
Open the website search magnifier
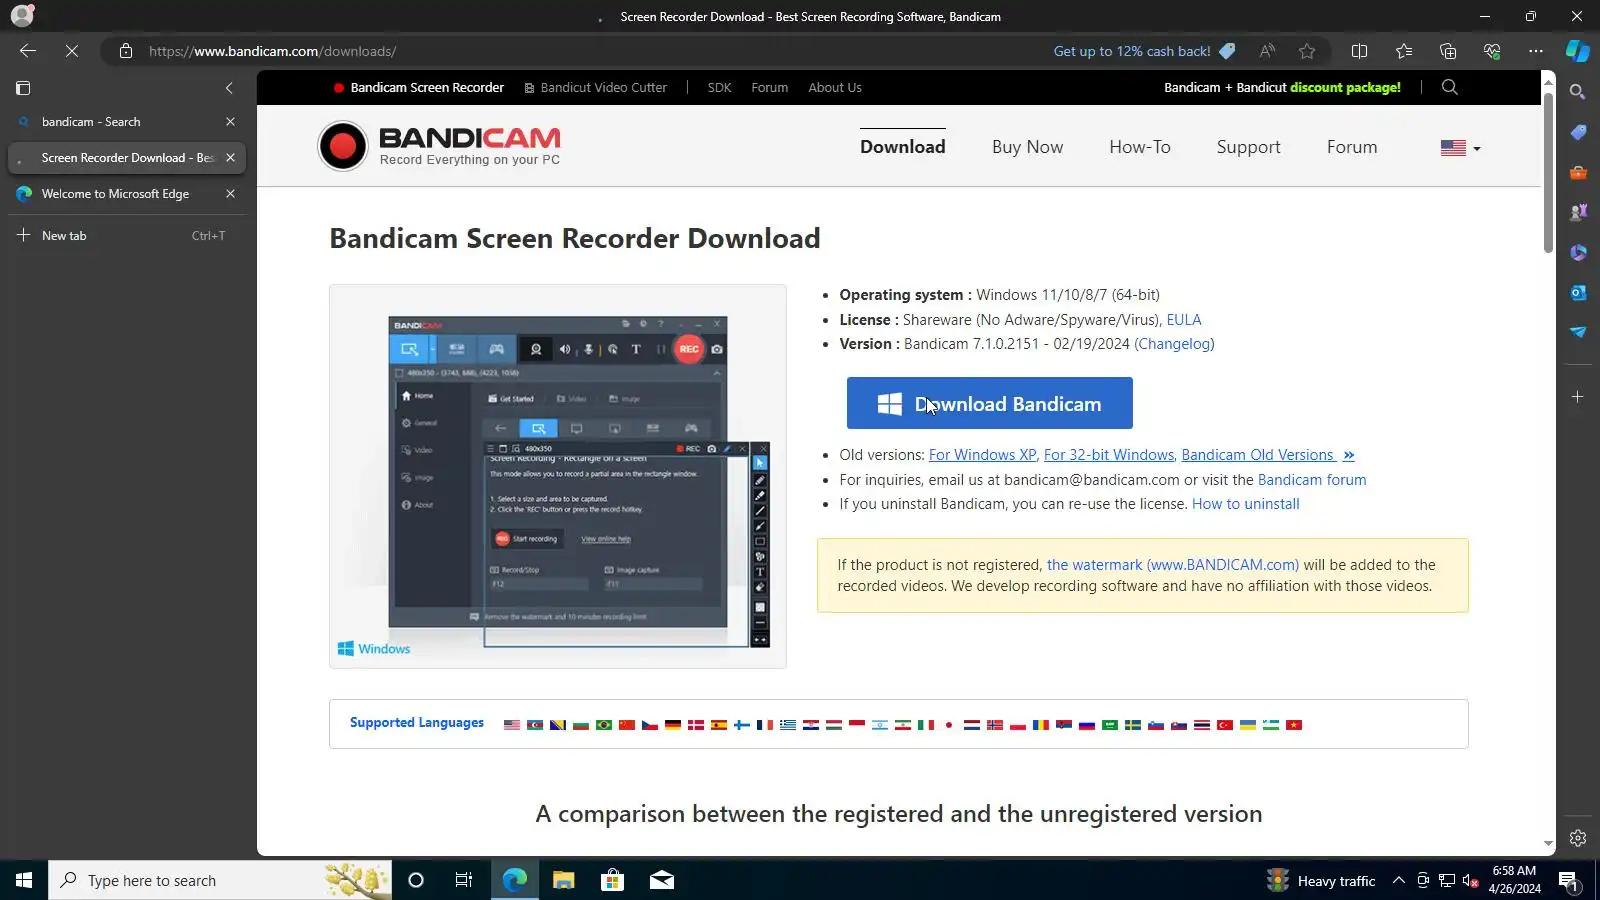1449,88
